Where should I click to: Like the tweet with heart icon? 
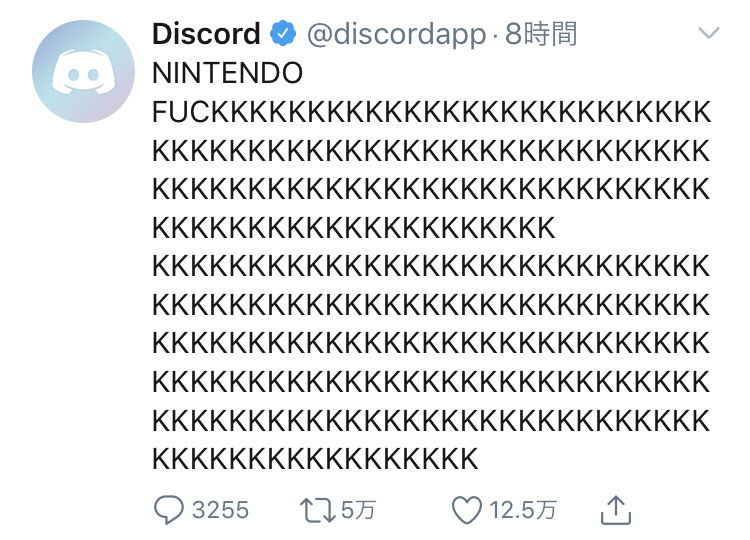[x=466, y=510]
